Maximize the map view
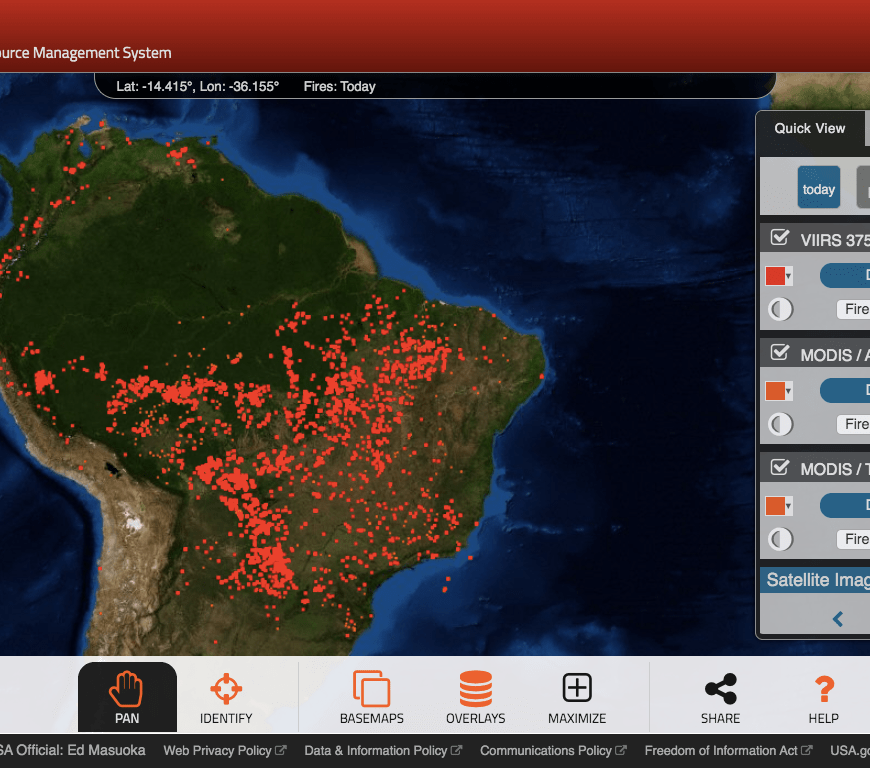This screenshot has width=870, height=768. click(577, 697)
